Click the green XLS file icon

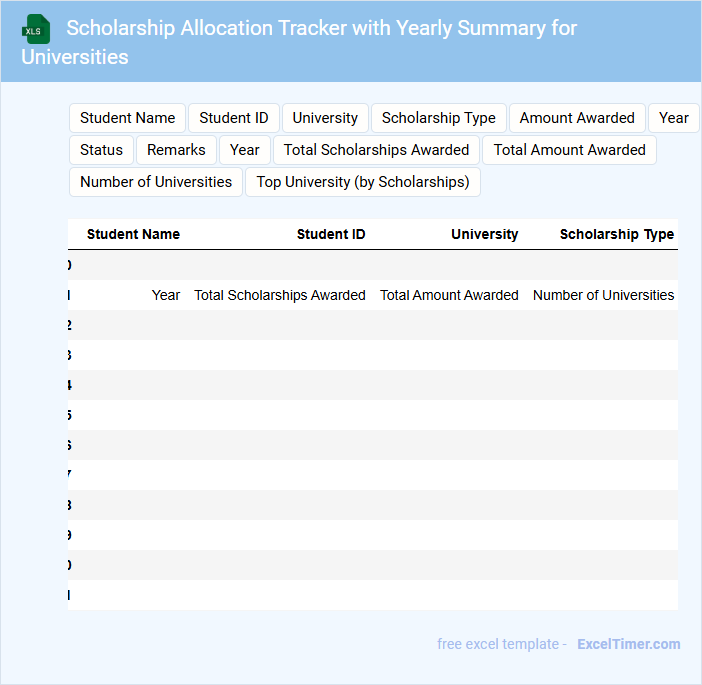(36, 29)
